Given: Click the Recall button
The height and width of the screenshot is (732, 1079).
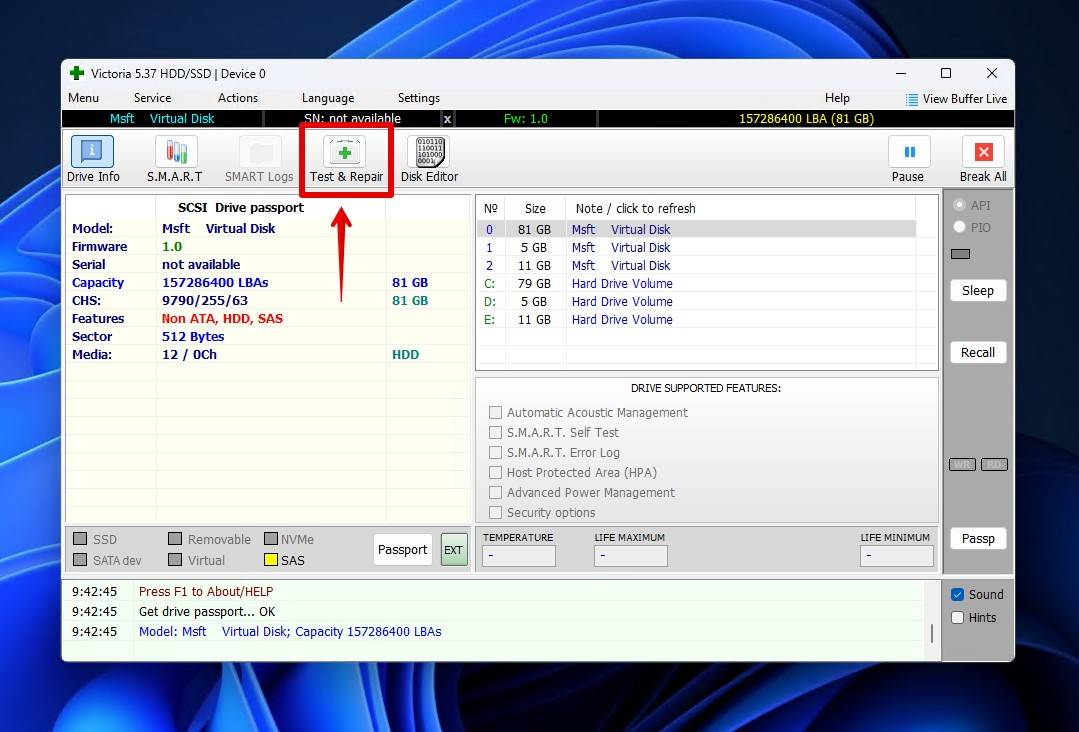Looking at the screenshot, I should 977,353.
